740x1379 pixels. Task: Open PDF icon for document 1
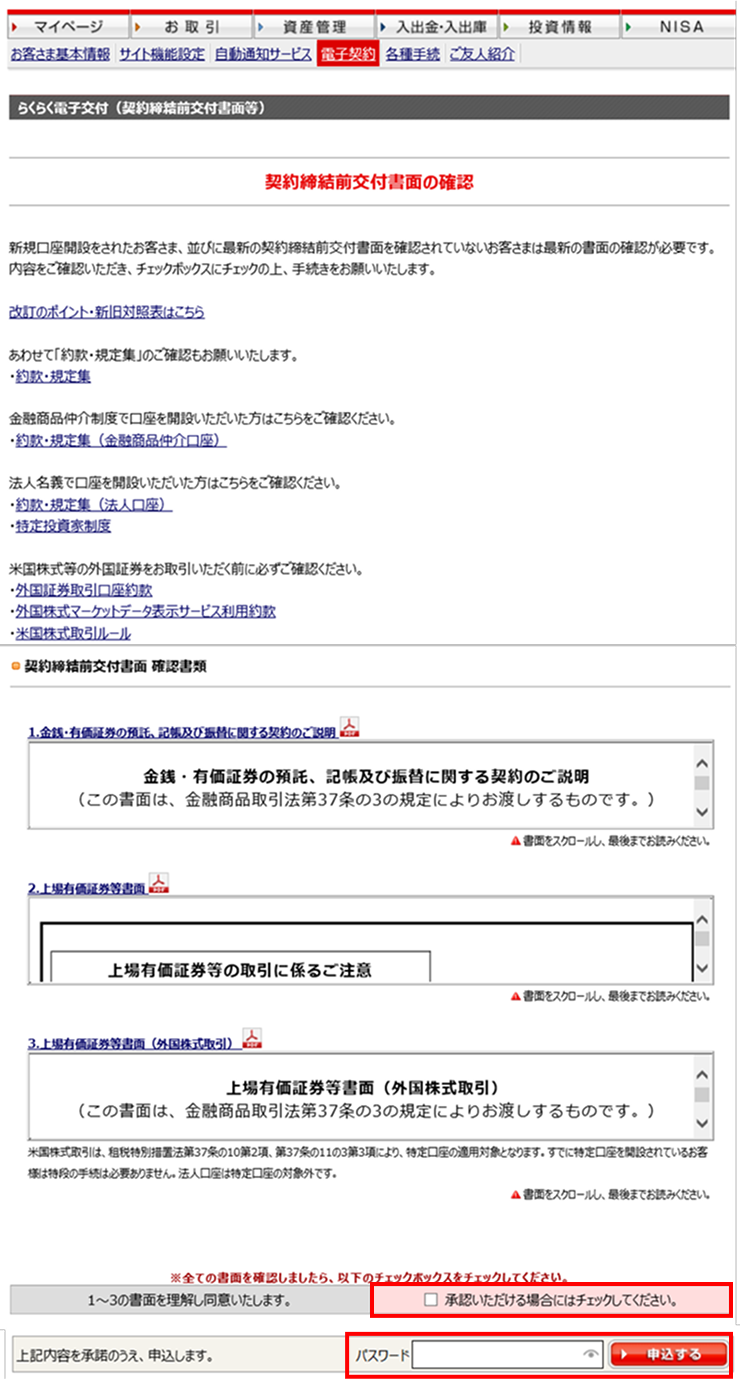(x=349, y=727)
